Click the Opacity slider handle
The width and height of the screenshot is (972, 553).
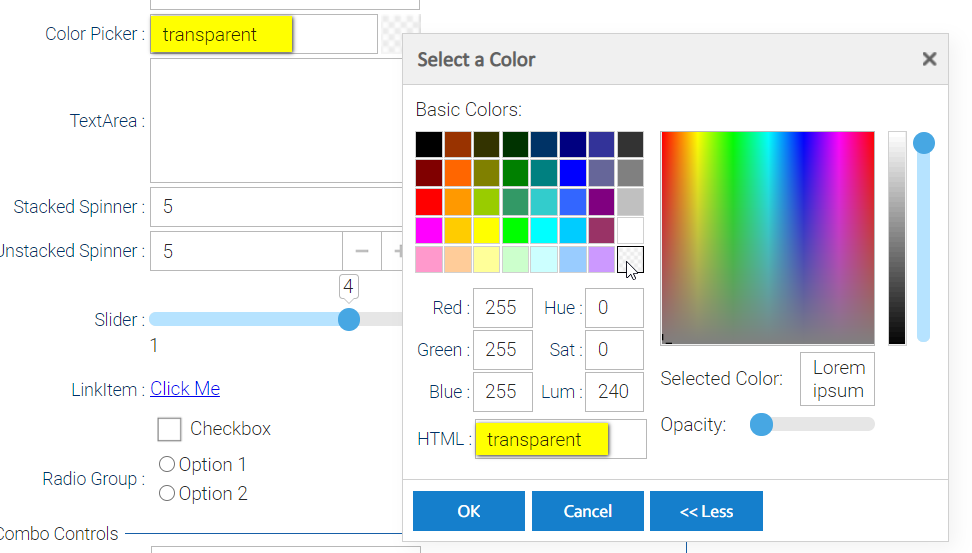(761, 424)
